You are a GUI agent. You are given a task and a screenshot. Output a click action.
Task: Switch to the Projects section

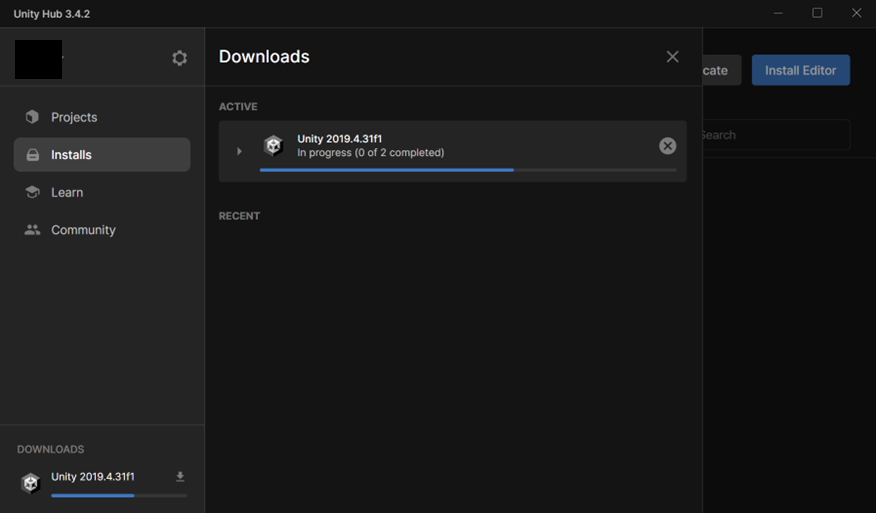pos(74,117)
